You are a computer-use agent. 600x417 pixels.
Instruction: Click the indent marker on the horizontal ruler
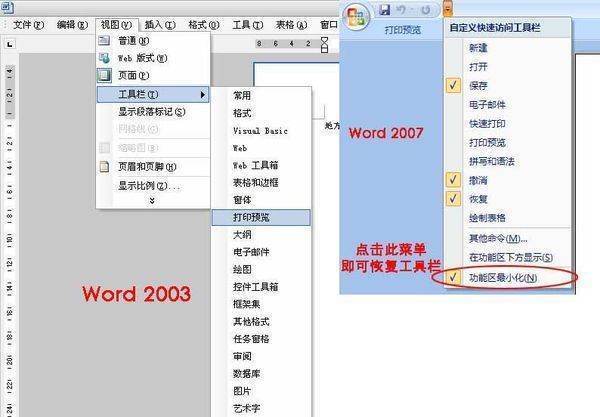[x=324, y=45]
